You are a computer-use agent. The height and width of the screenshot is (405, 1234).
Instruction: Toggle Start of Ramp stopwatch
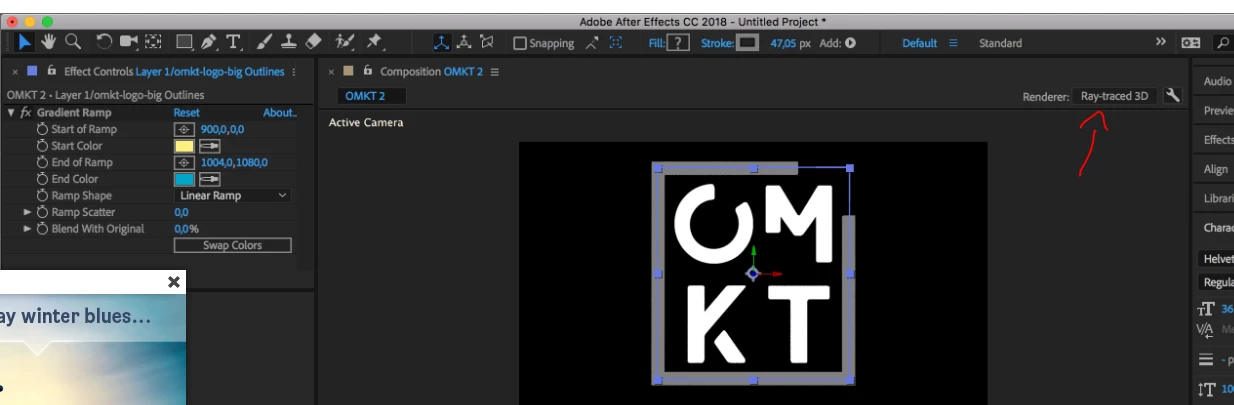(x=42, y=129)
